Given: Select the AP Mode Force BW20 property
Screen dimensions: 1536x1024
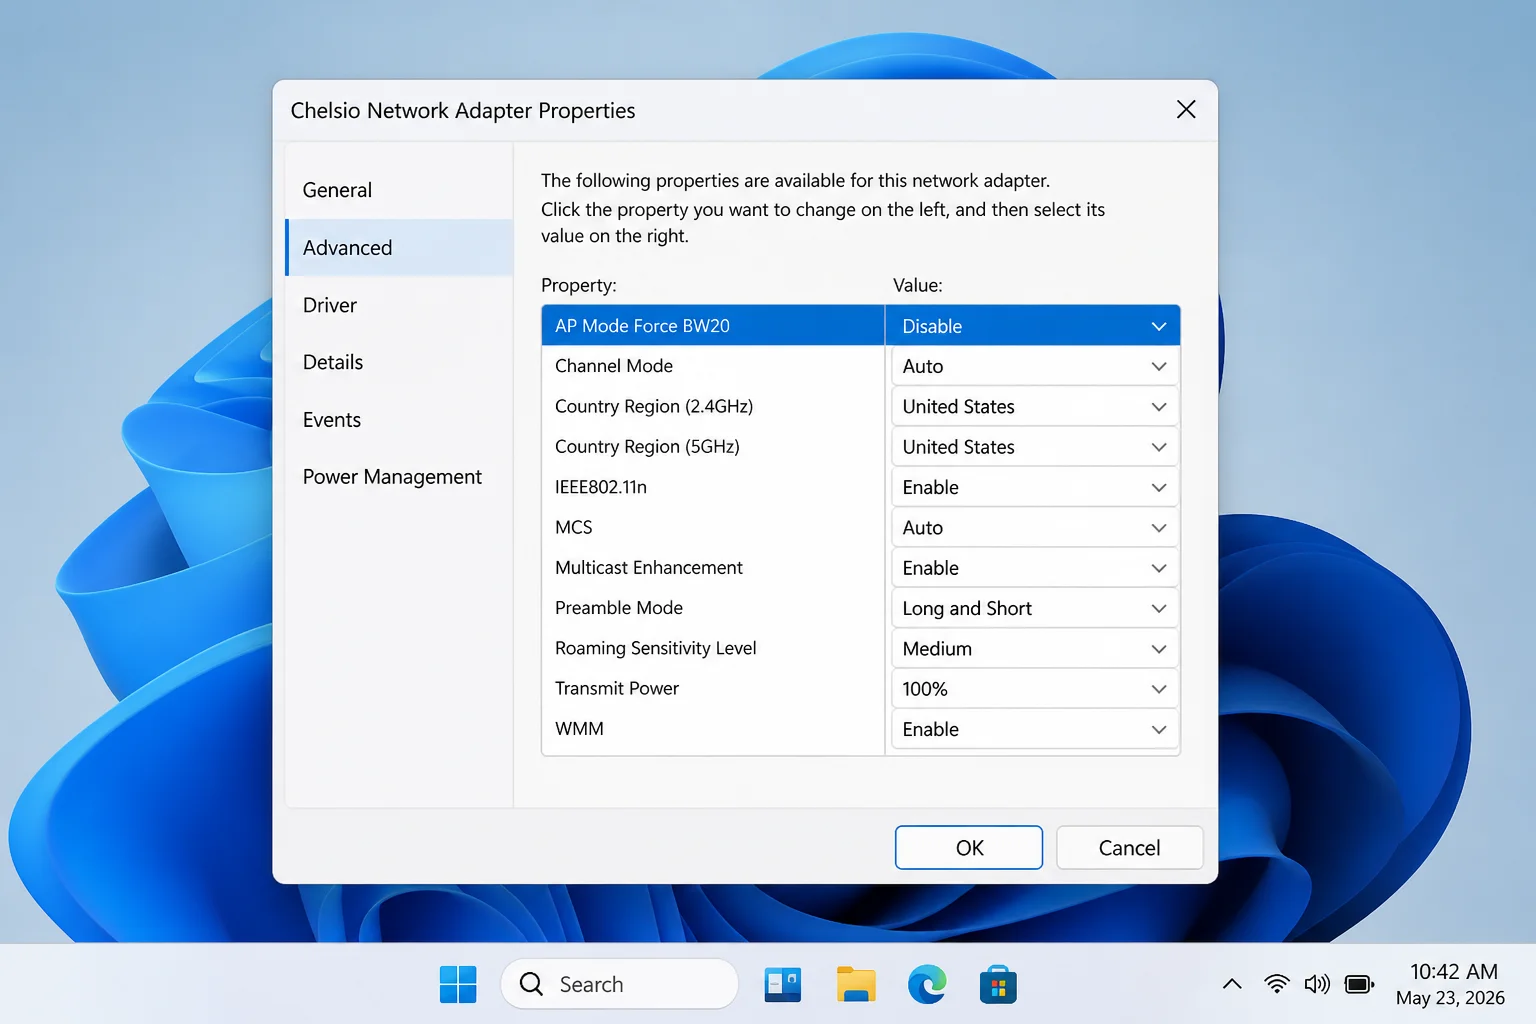Looking at the screenshot, I should [713, 326].
